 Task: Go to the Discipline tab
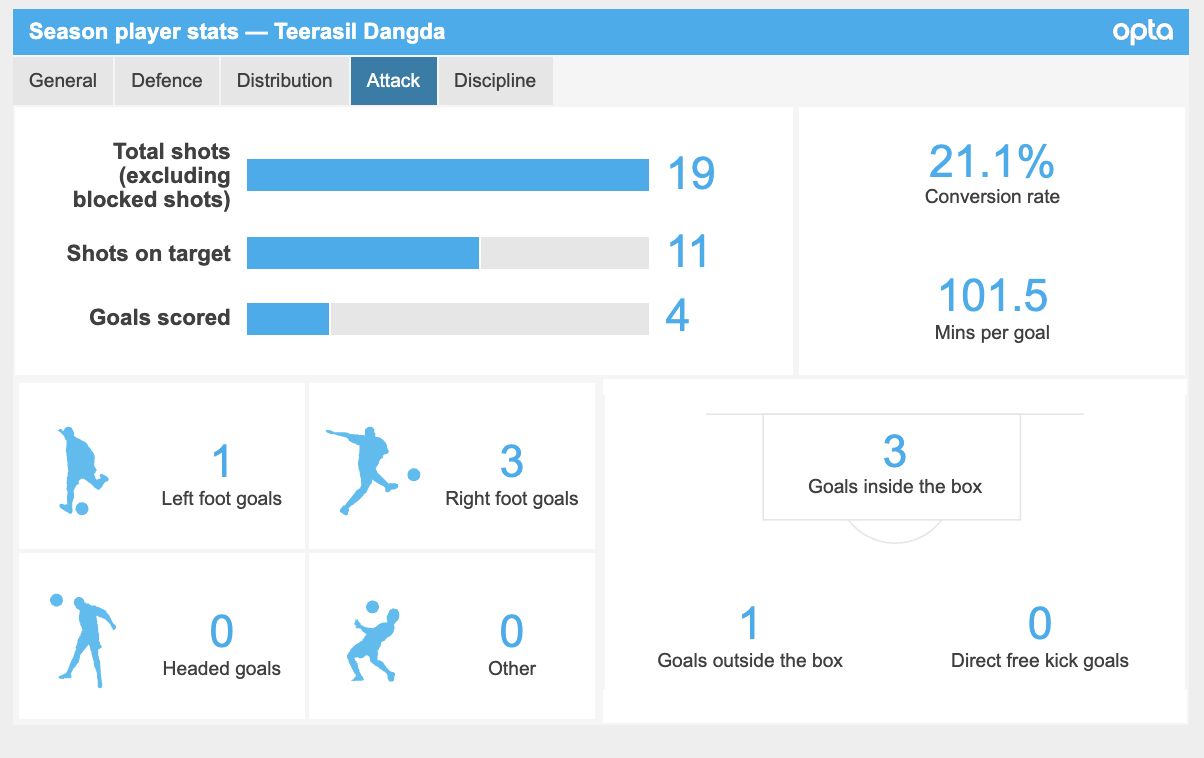(x=495, y=81)
